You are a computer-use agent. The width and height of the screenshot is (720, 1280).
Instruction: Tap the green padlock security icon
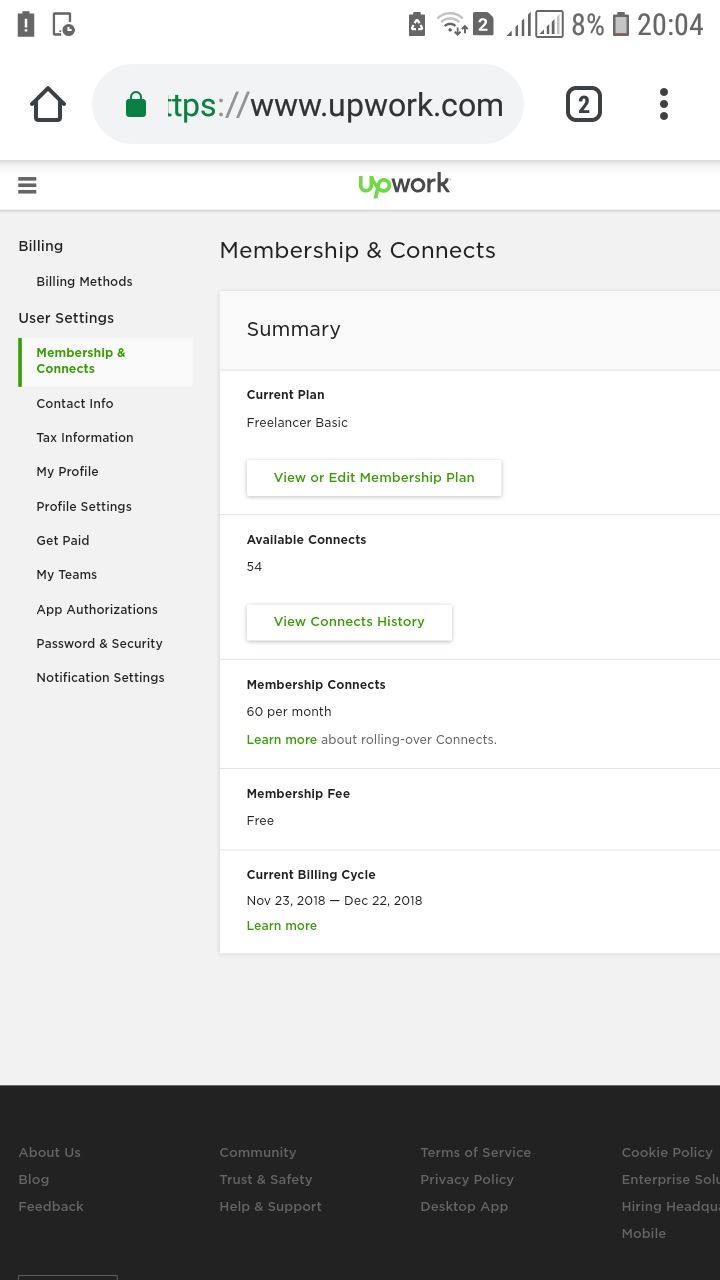click(x=136, y=105)
